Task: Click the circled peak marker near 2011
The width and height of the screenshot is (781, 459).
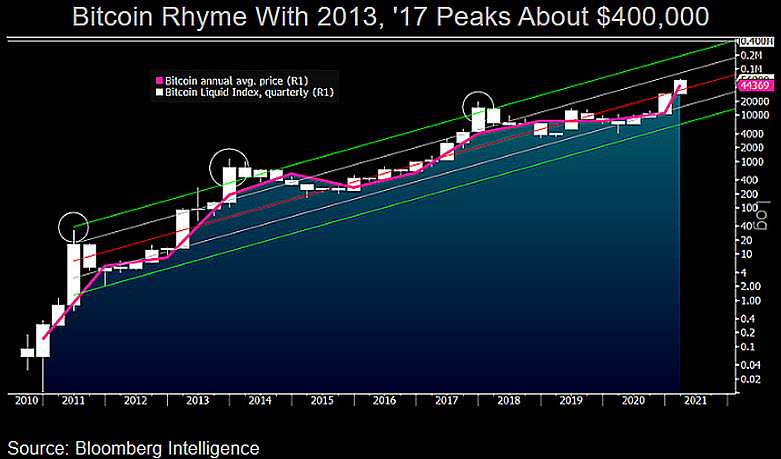Action: pos(74,228)
